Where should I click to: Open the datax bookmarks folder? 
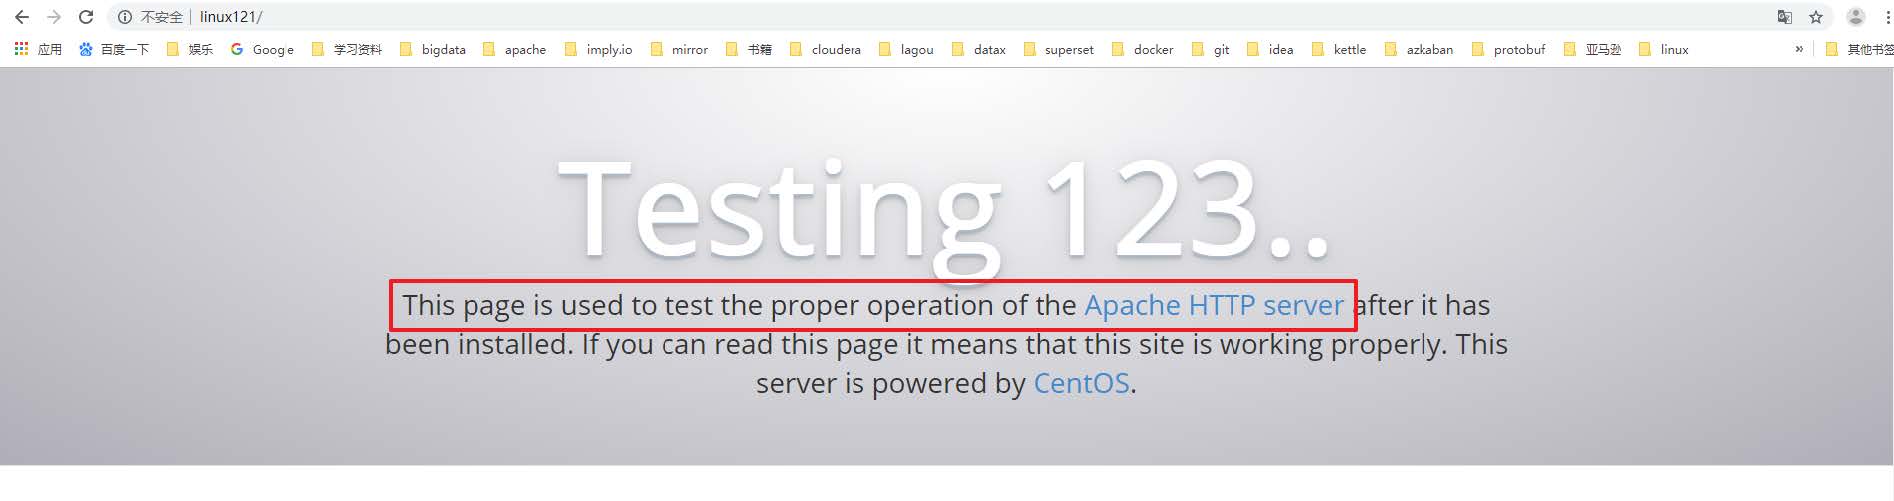point(979,49)
